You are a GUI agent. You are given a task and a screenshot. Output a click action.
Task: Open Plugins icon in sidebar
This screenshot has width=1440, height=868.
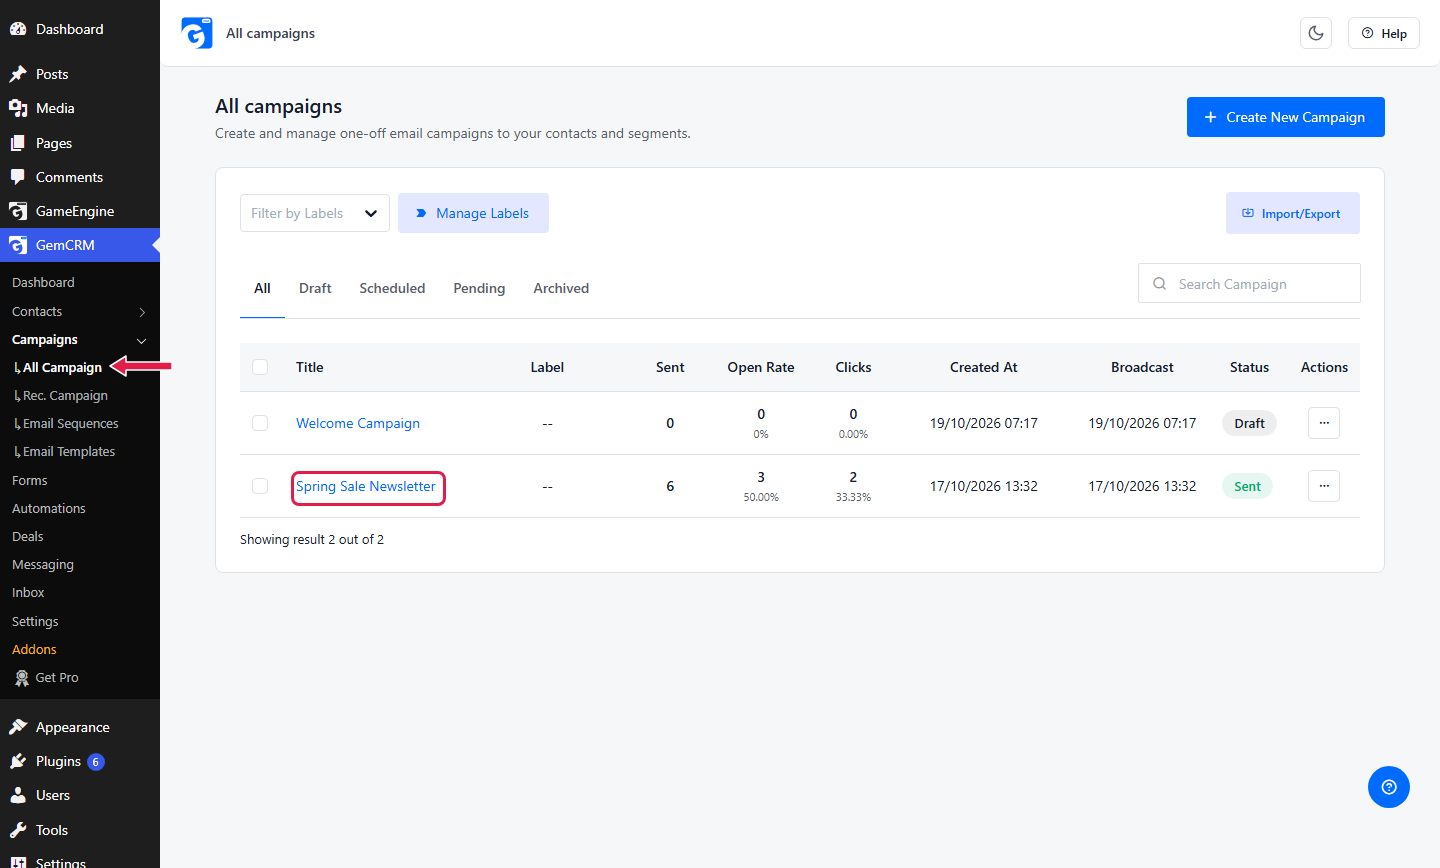[x=18, y=761]
